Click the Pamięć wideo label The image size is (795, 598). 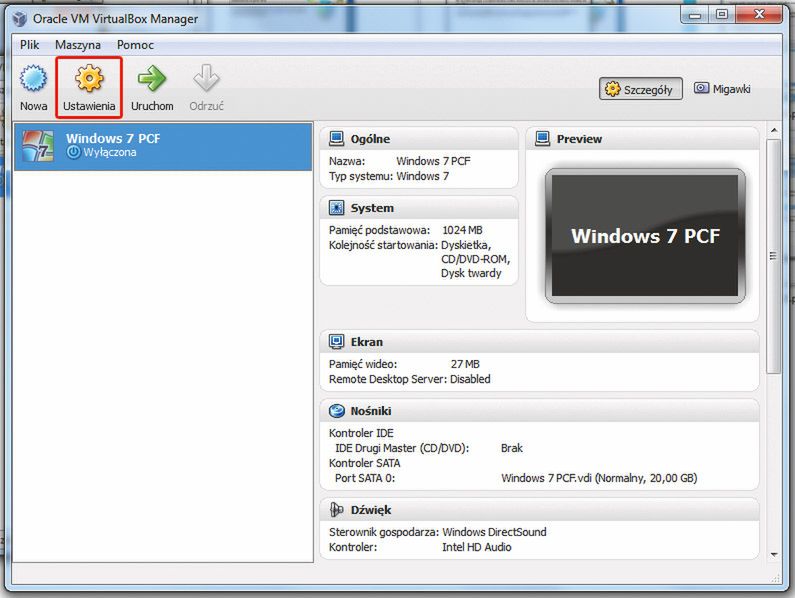363,364
